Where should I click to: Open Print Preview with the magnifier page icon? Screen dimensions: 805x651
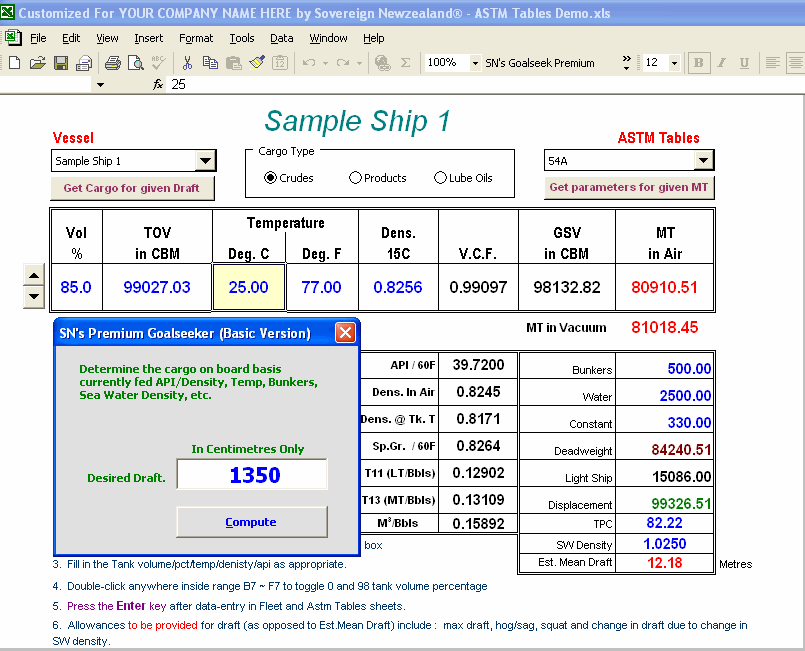(x=136, y=63)
